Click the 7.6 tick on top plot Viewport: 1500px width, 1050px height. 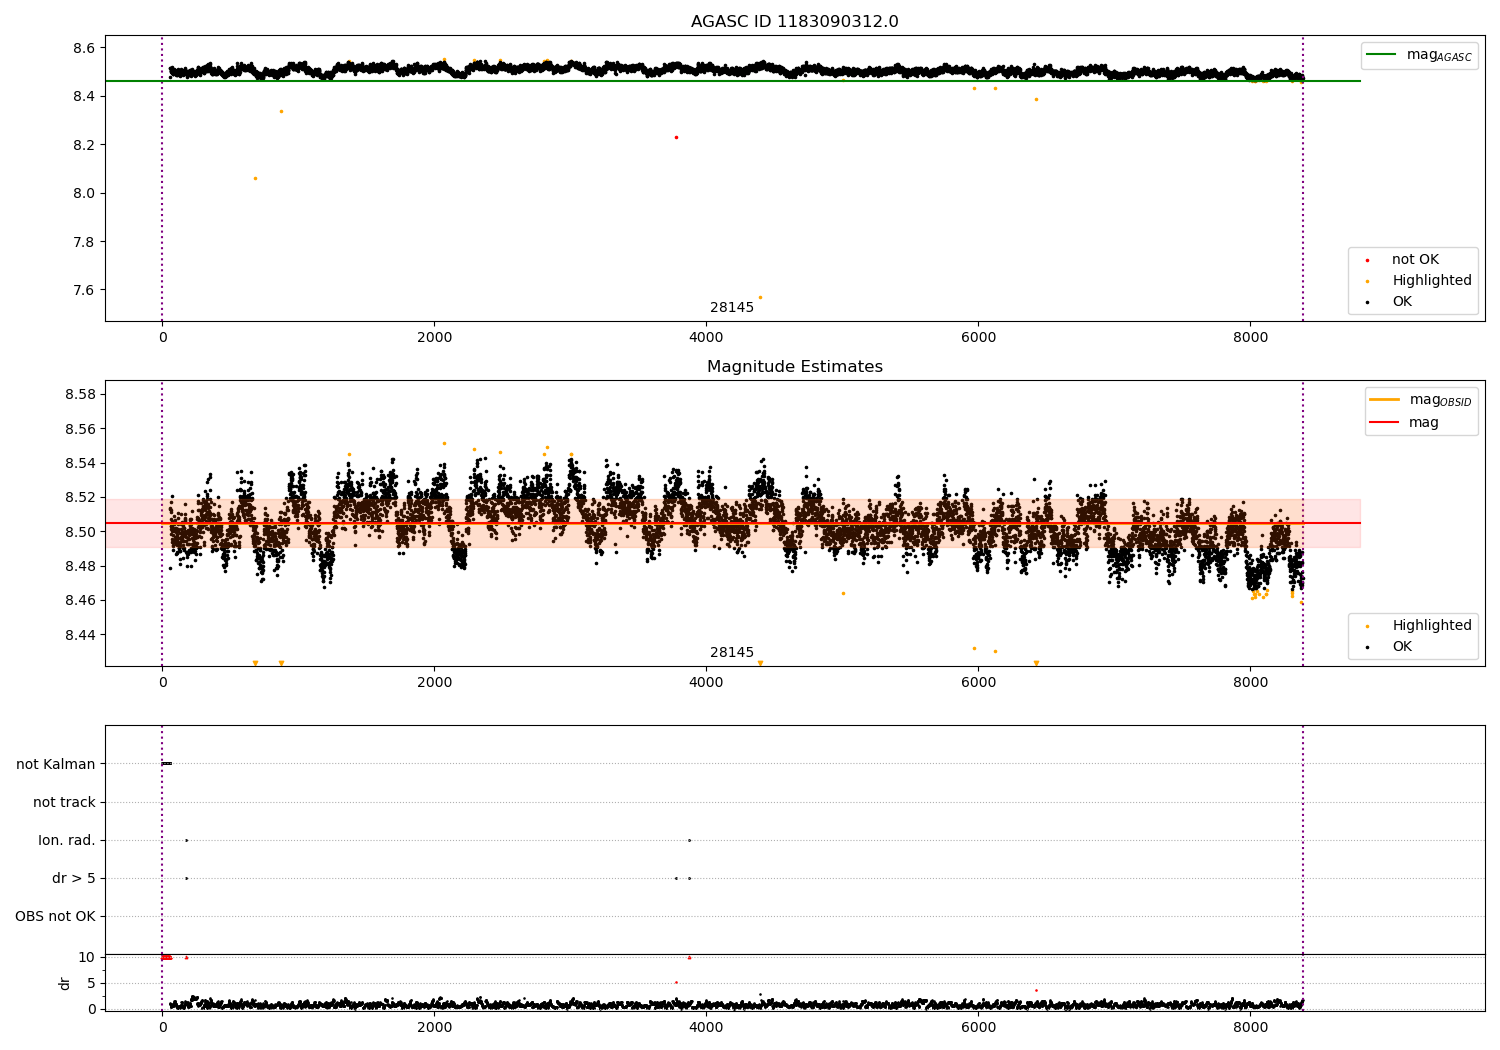click(x=84, y=291)
